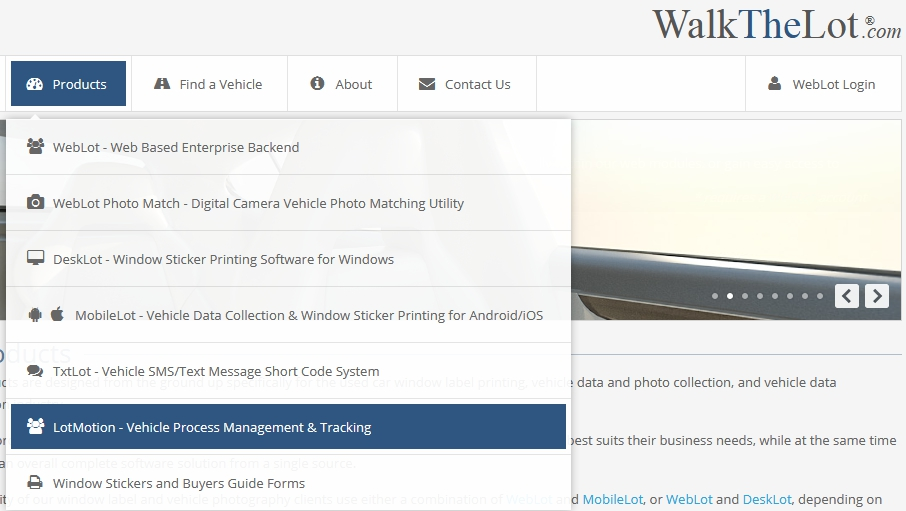This screenshot has width=906, height=511.
Task: Click the chat bubbles icon beside TxtLot
Action: (x=35, y=371)
